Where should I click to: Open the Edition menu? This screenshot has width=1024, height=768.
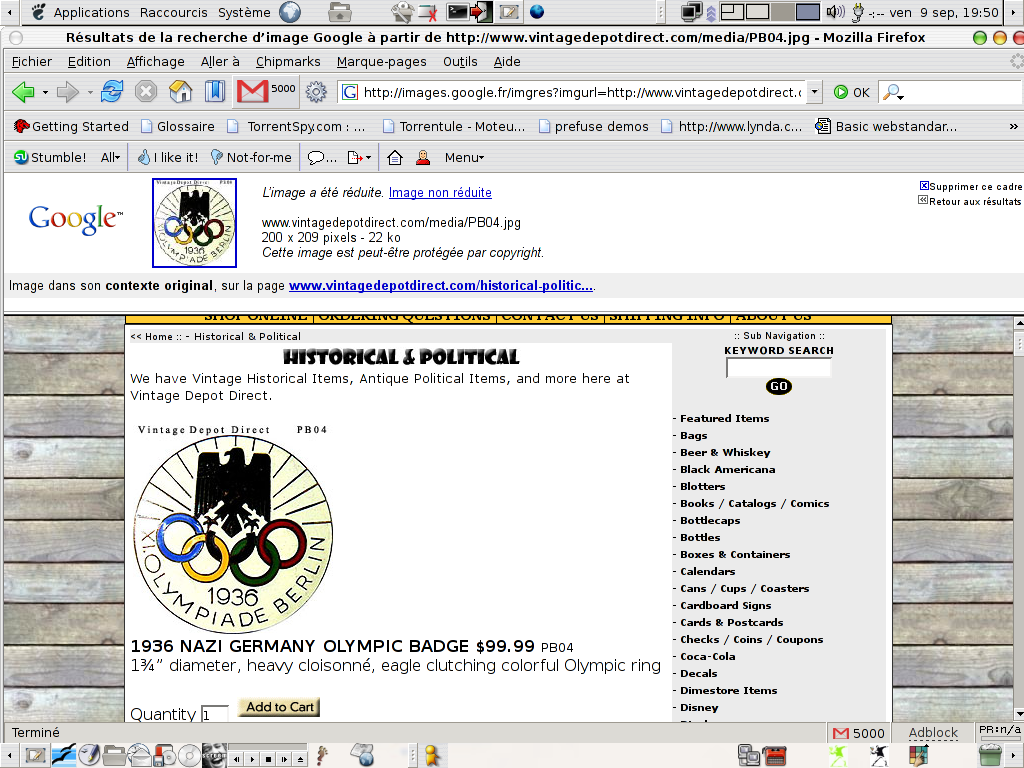click(x=89, y=61)
